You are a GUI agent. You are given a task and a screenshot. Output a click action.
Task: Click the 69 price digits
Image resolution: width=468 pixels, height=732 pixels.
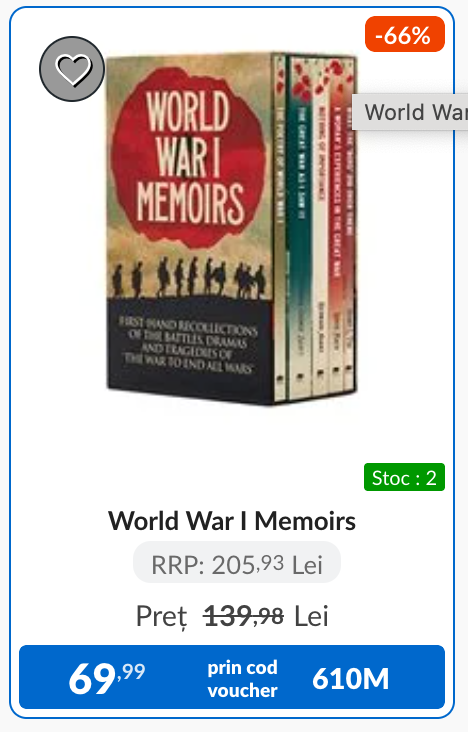click(92, 679)
